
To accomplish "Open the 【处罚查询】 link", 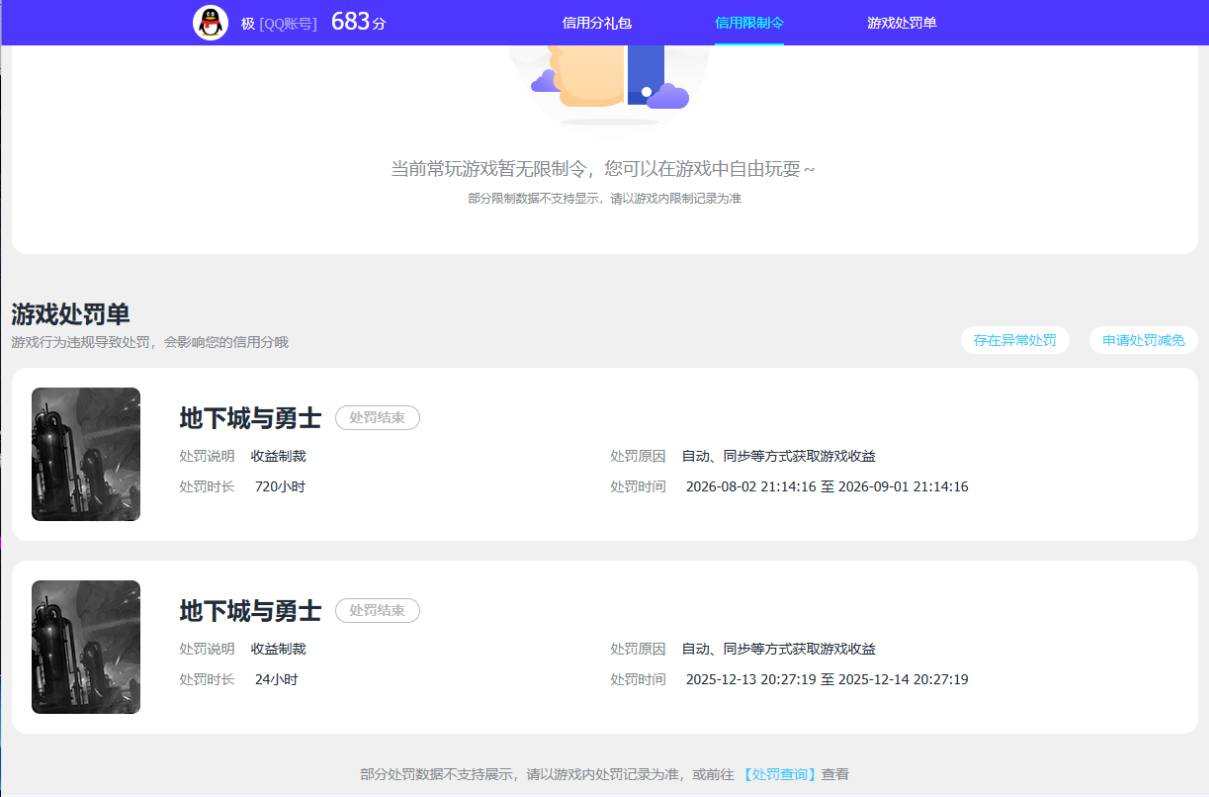I will point(780,774).
